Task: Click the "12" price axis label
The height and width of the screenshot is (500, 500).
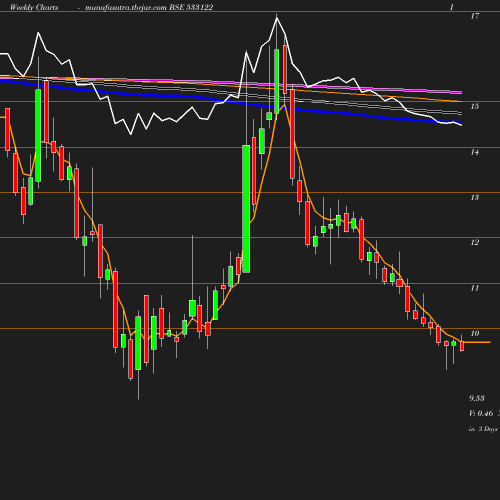Action: point(475,242)
